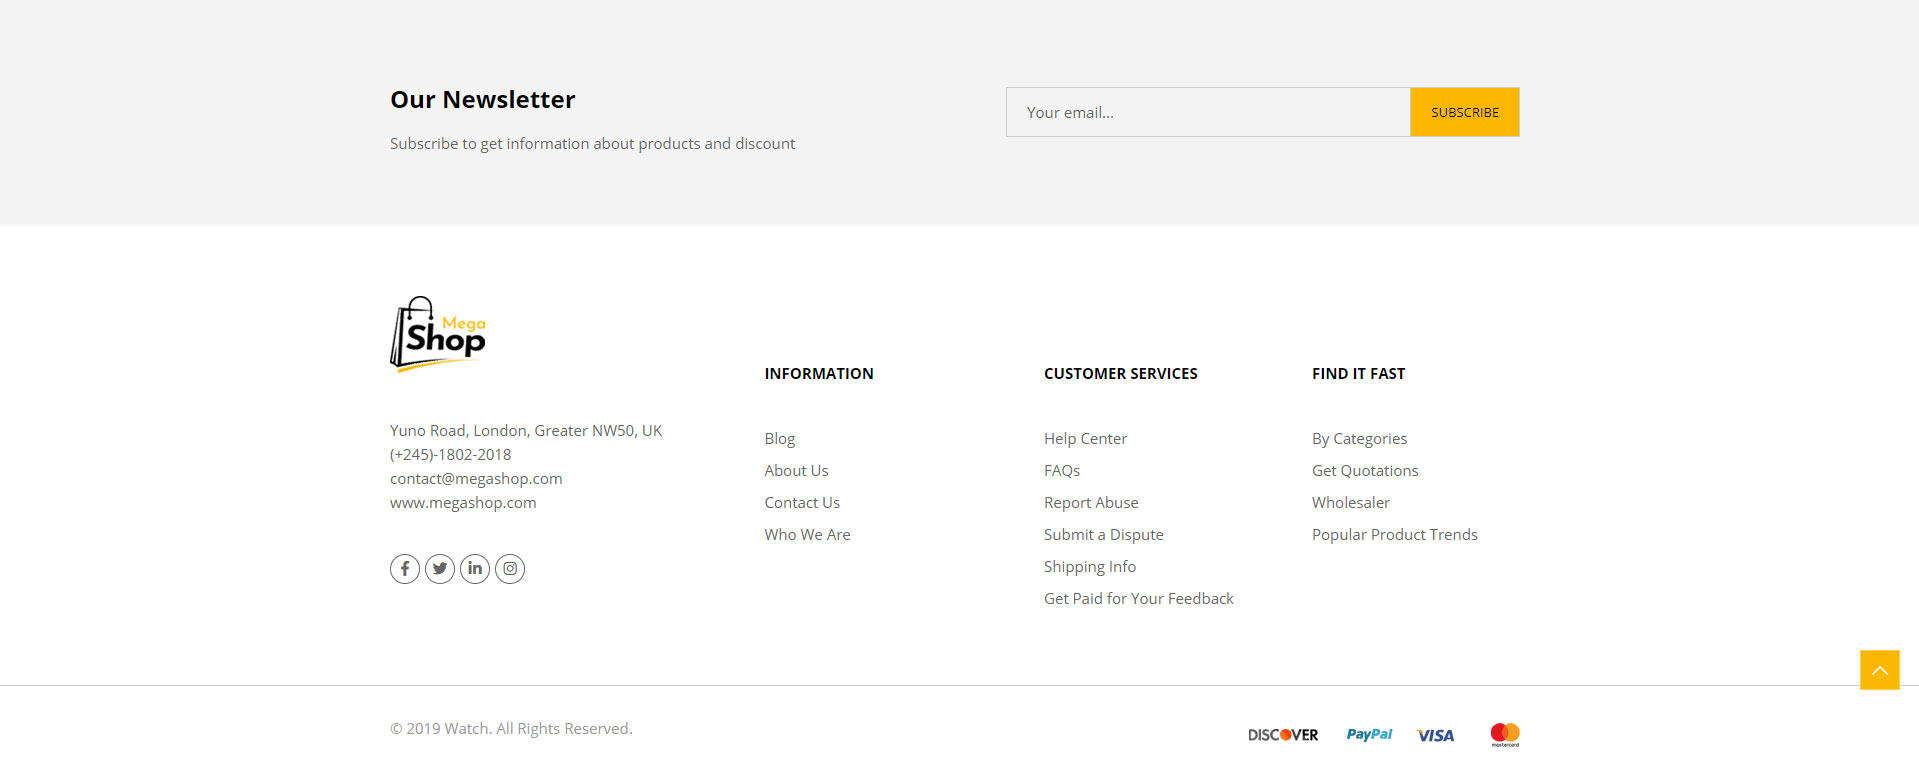This screenshot has width=1919, height=757.
Task: Open the Facebook social icon
Action: (405, 569)
